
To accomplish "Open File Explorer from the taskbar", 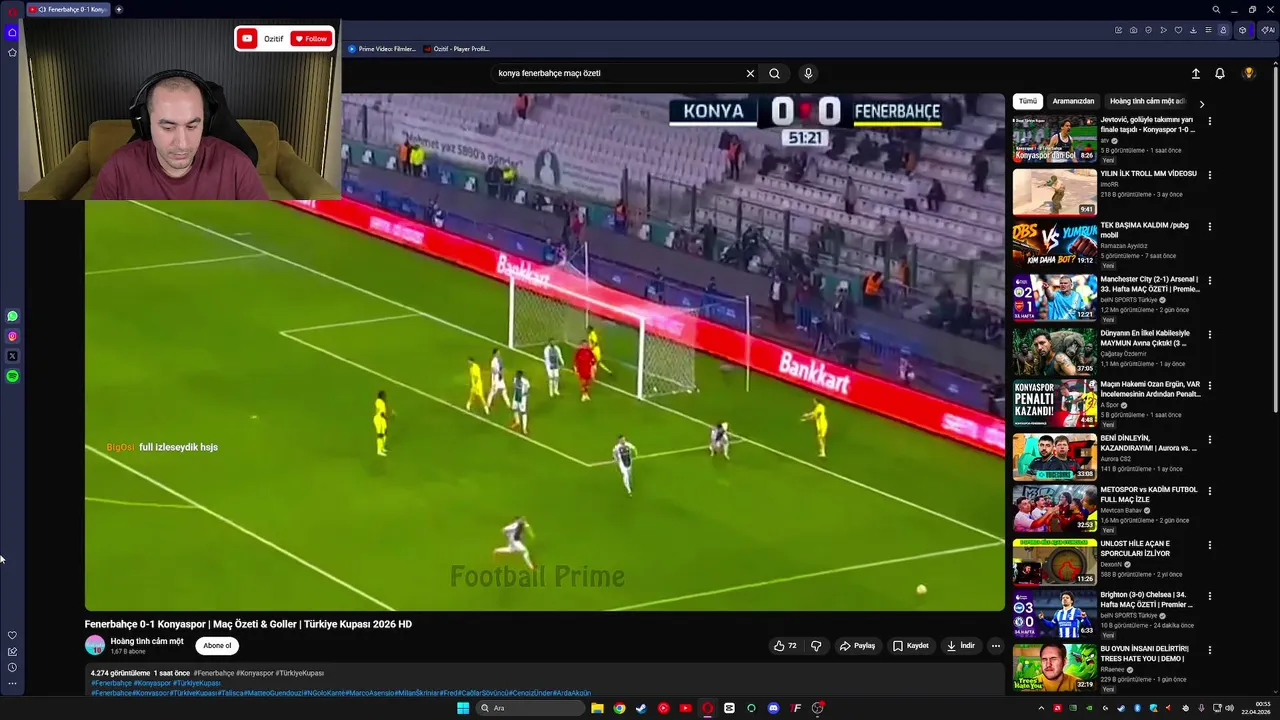I will [x=597, y=708].
